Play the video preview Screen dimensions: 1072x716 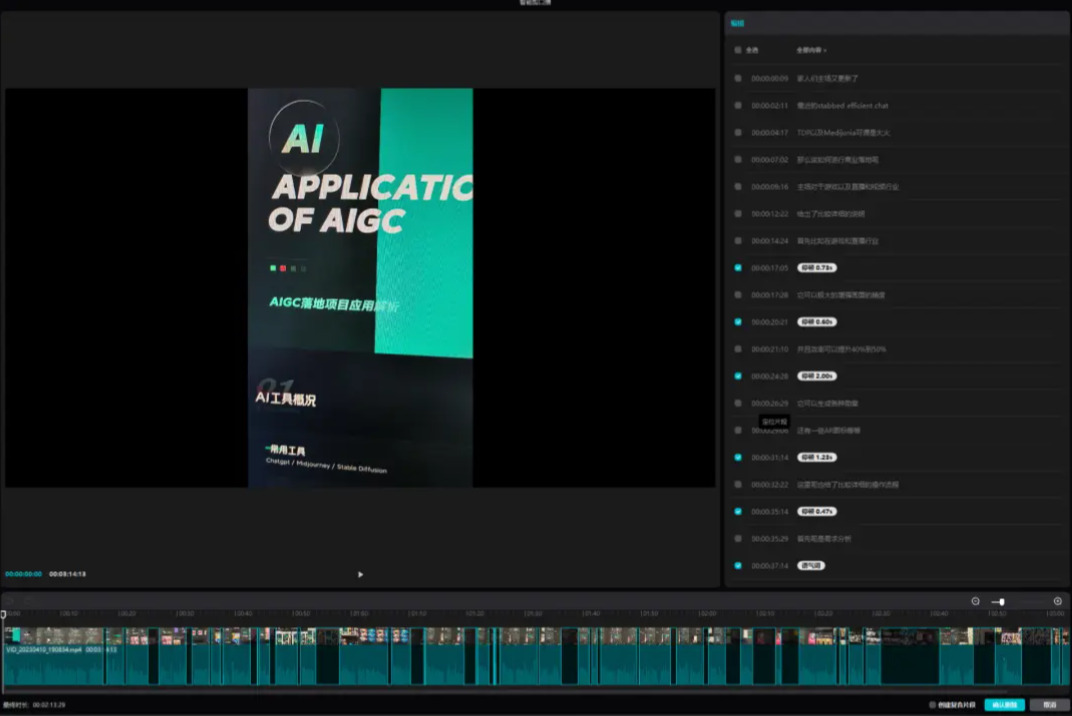point(360,574)
